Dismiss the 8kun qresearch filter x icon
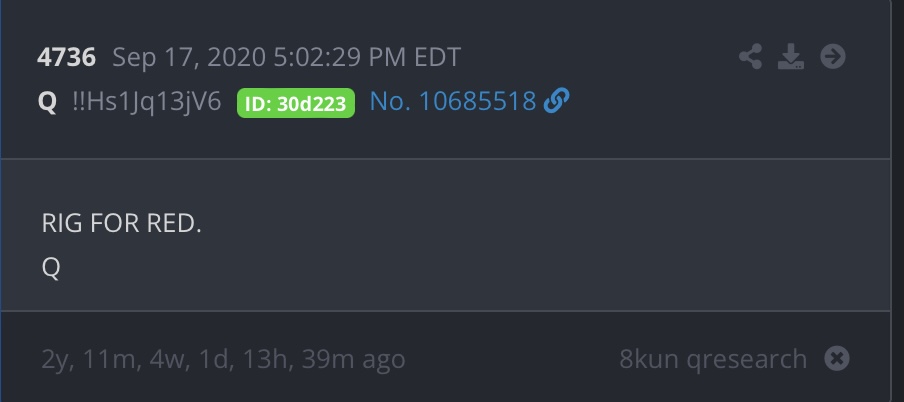The width and height of the screenshot is (904, 402). pyautogui.click(x=837, y=358)
